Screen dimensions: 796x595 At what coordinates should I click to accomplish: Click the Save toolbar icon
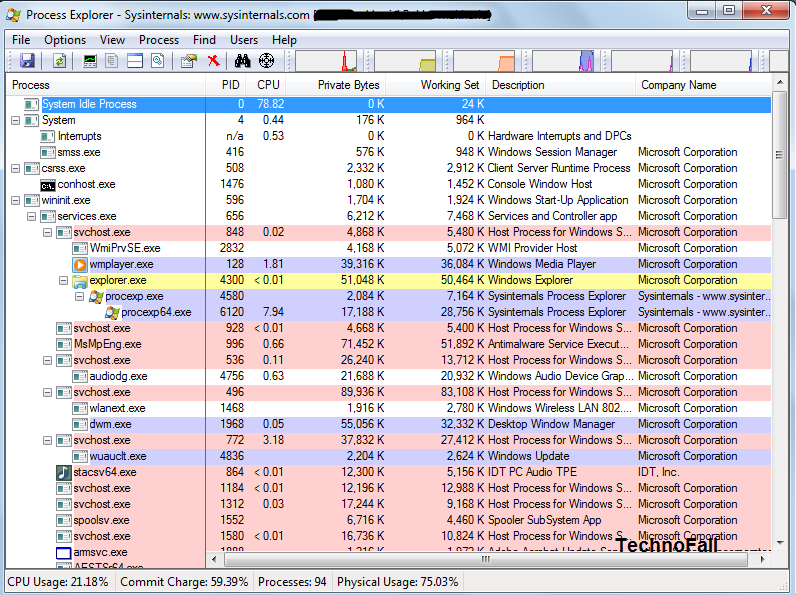(27, 61)
